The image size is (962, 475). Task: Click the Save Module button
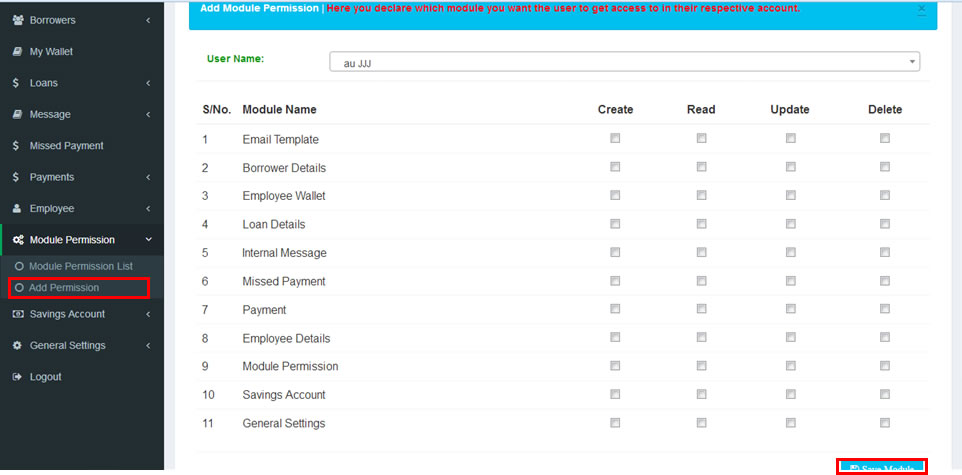881,468
